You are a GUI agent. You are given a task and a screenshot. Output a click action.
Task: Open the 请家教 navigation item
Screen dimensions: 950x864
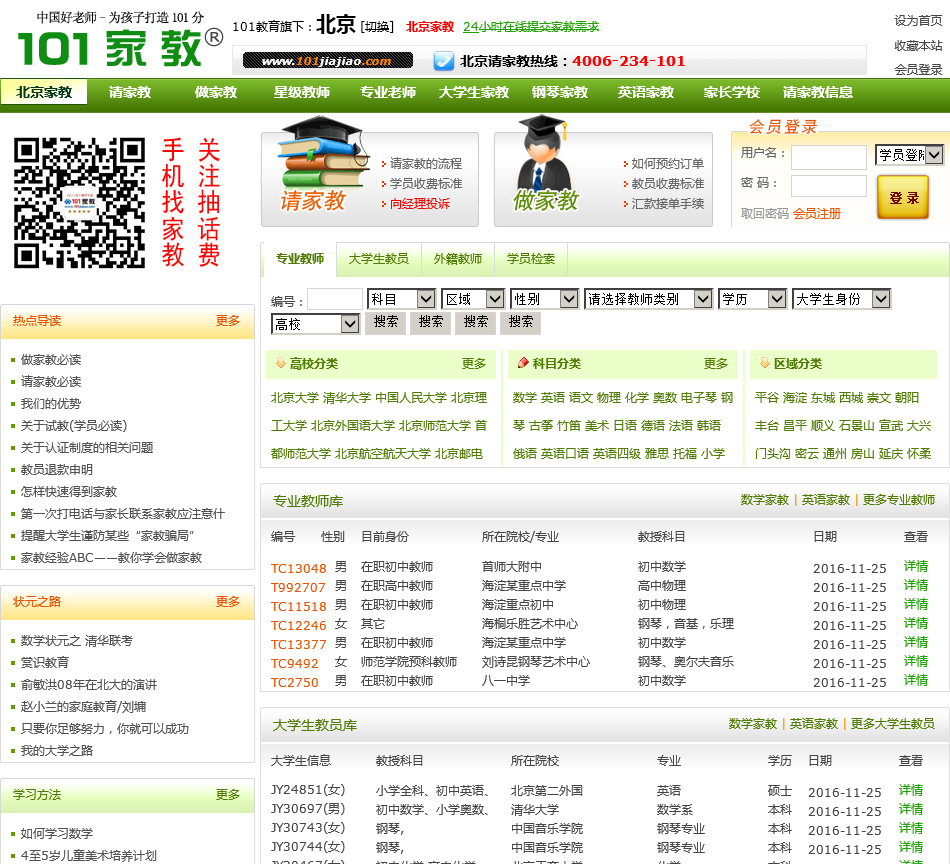pyautogui.click(x=130, y=92)
